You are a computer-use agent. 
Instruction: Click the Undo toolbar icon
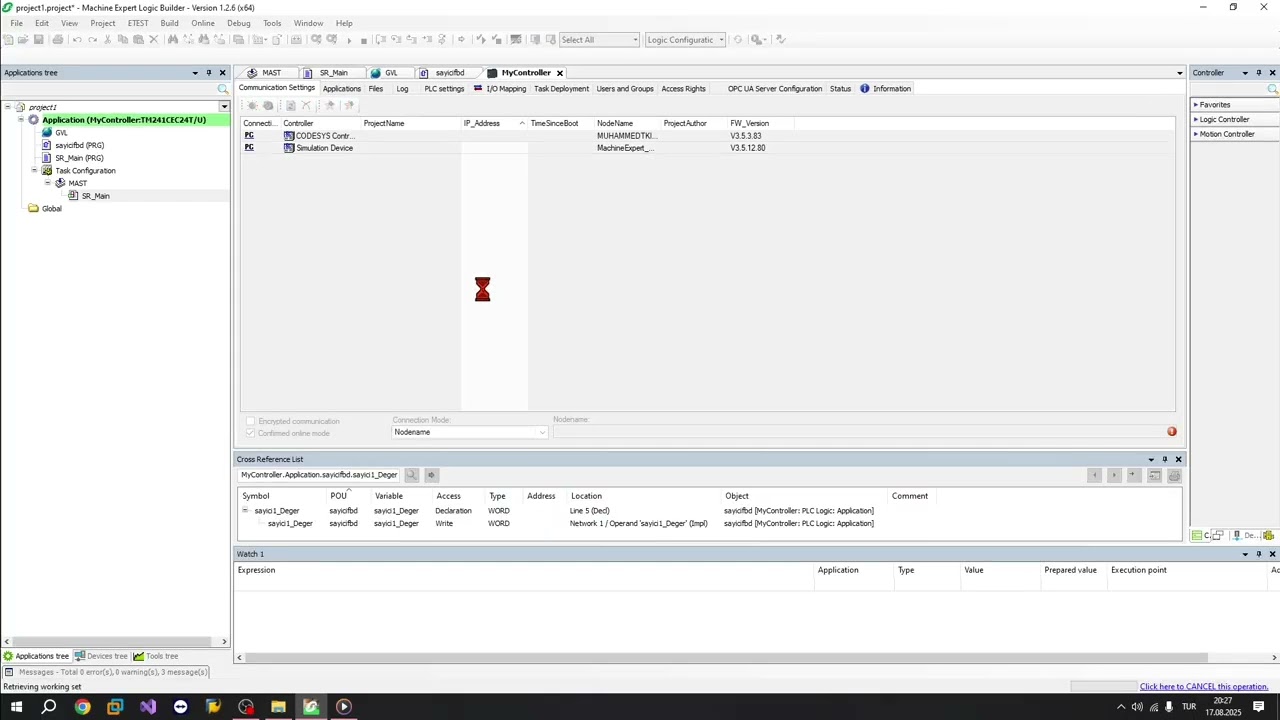[x=77, y=40]
